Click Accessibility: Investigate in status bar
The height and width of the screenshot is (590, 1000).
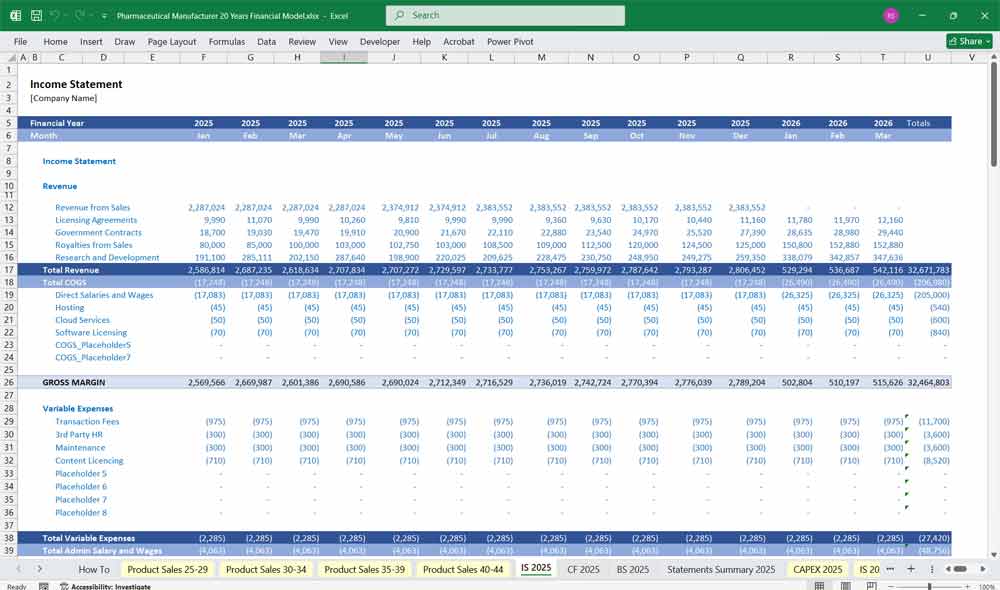coord(105,586)
